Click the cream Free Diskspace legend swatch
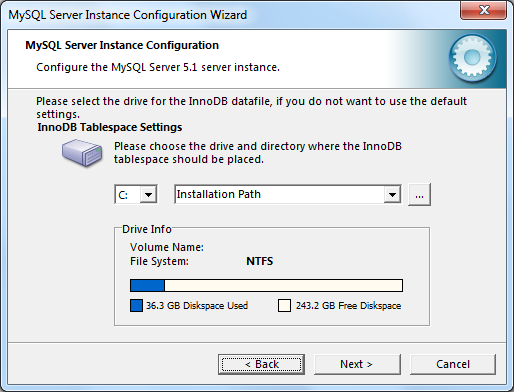Viewport: 514px width, 392px height. point(284,306)
